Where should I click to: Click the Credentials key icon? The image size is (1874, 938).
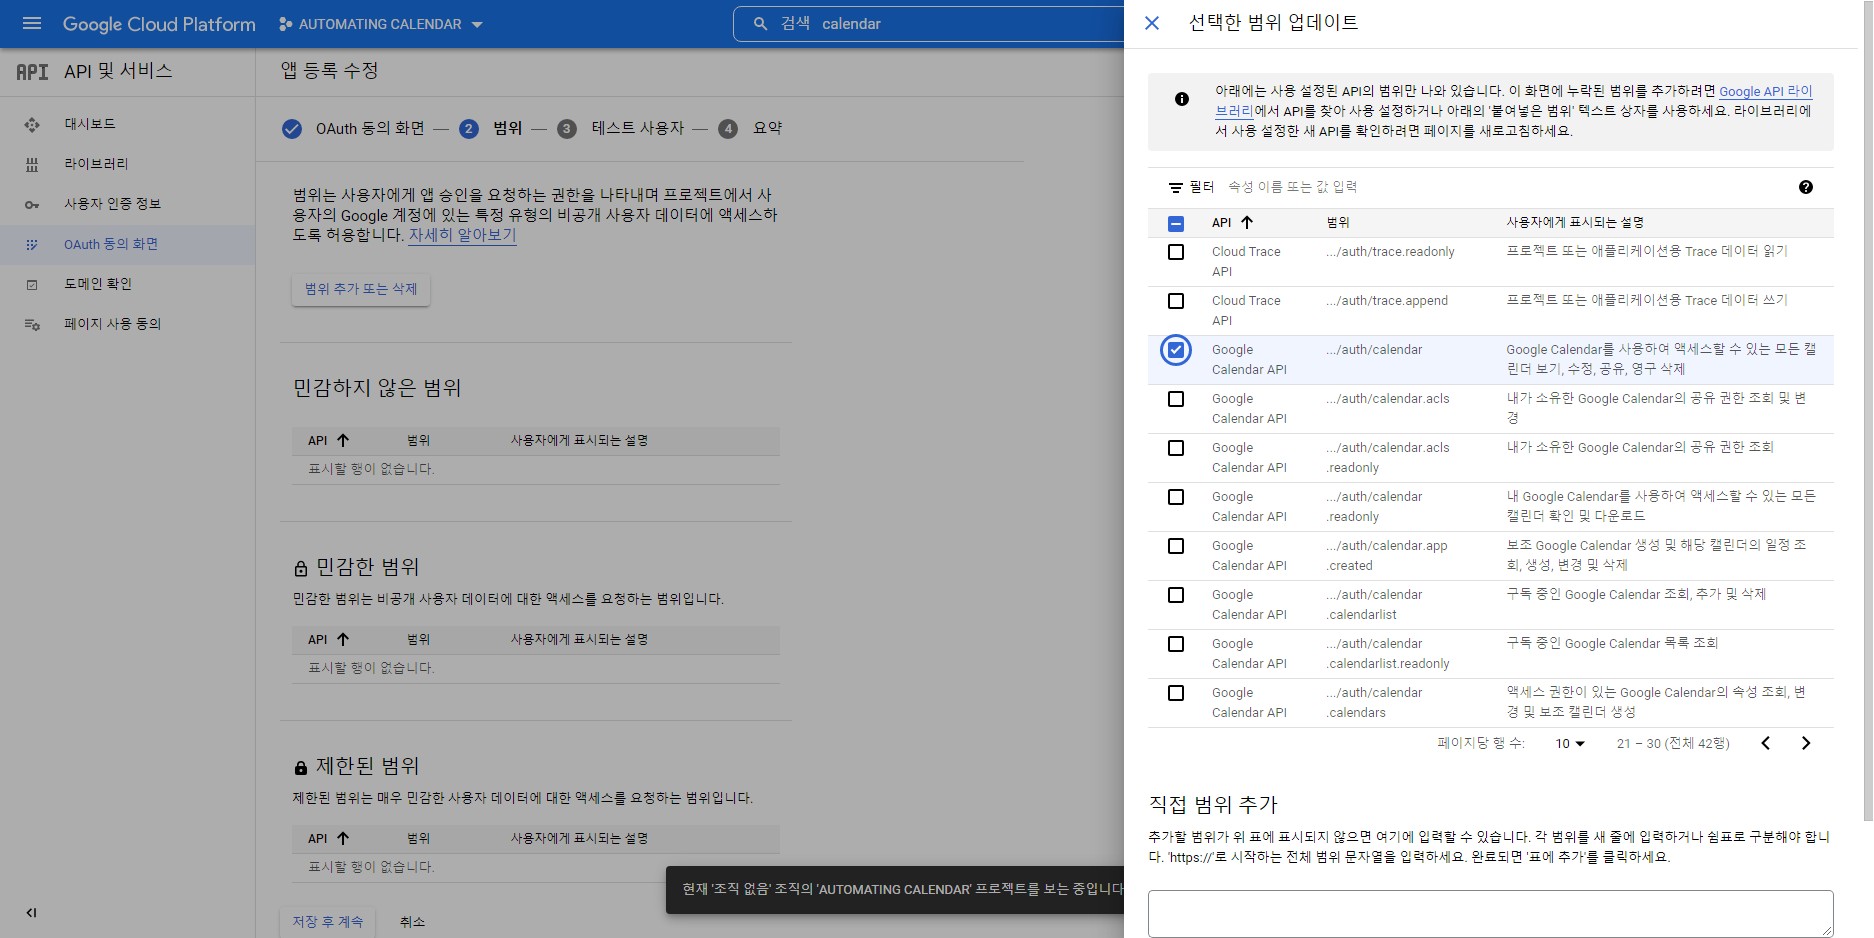(x=32, y=204)
